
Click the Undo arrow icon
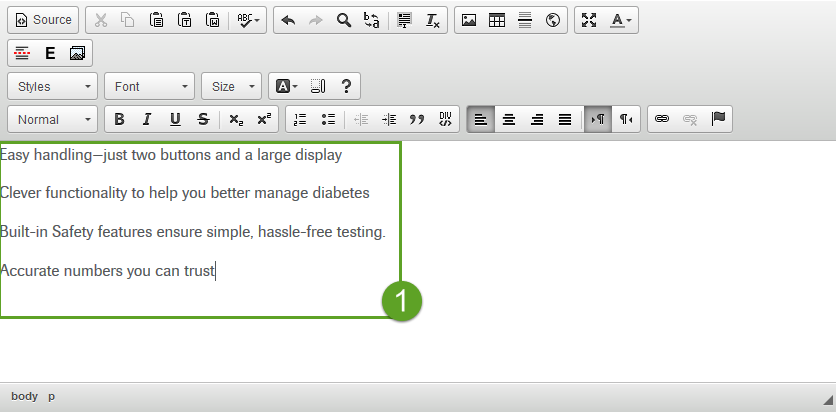(288, 20)
